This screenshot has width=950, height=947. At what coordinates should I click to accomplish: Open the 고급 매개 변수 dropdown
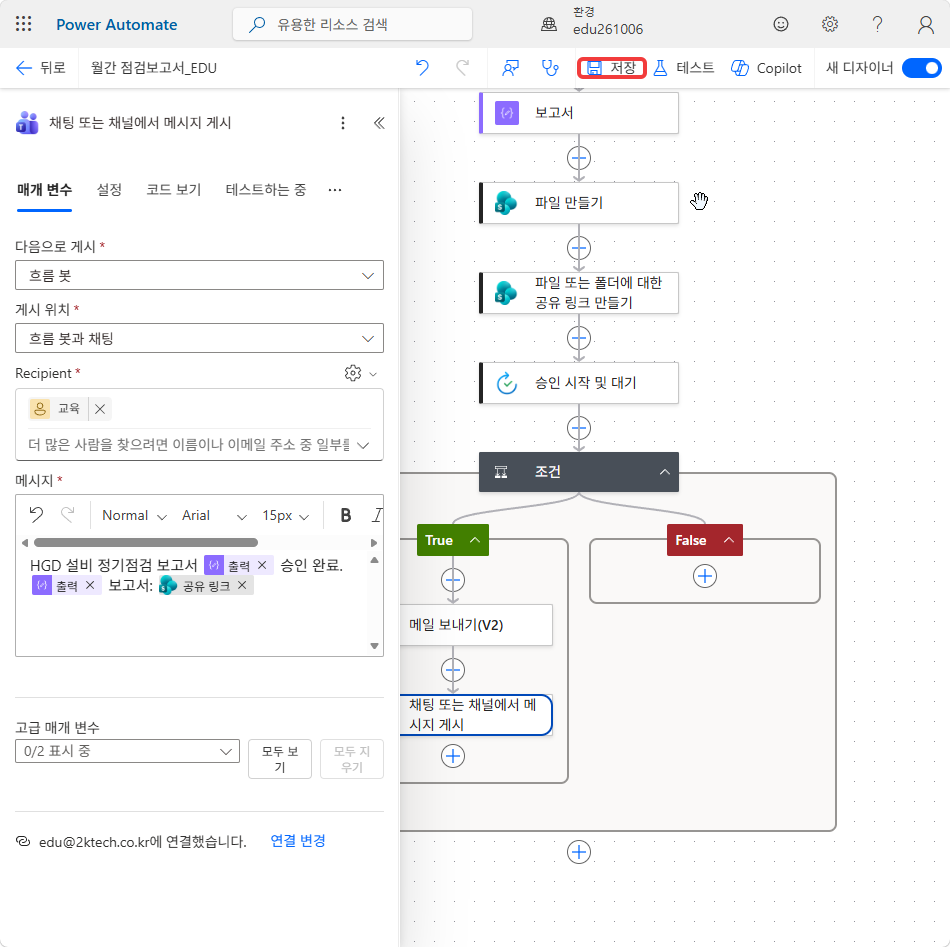point(127,751)
